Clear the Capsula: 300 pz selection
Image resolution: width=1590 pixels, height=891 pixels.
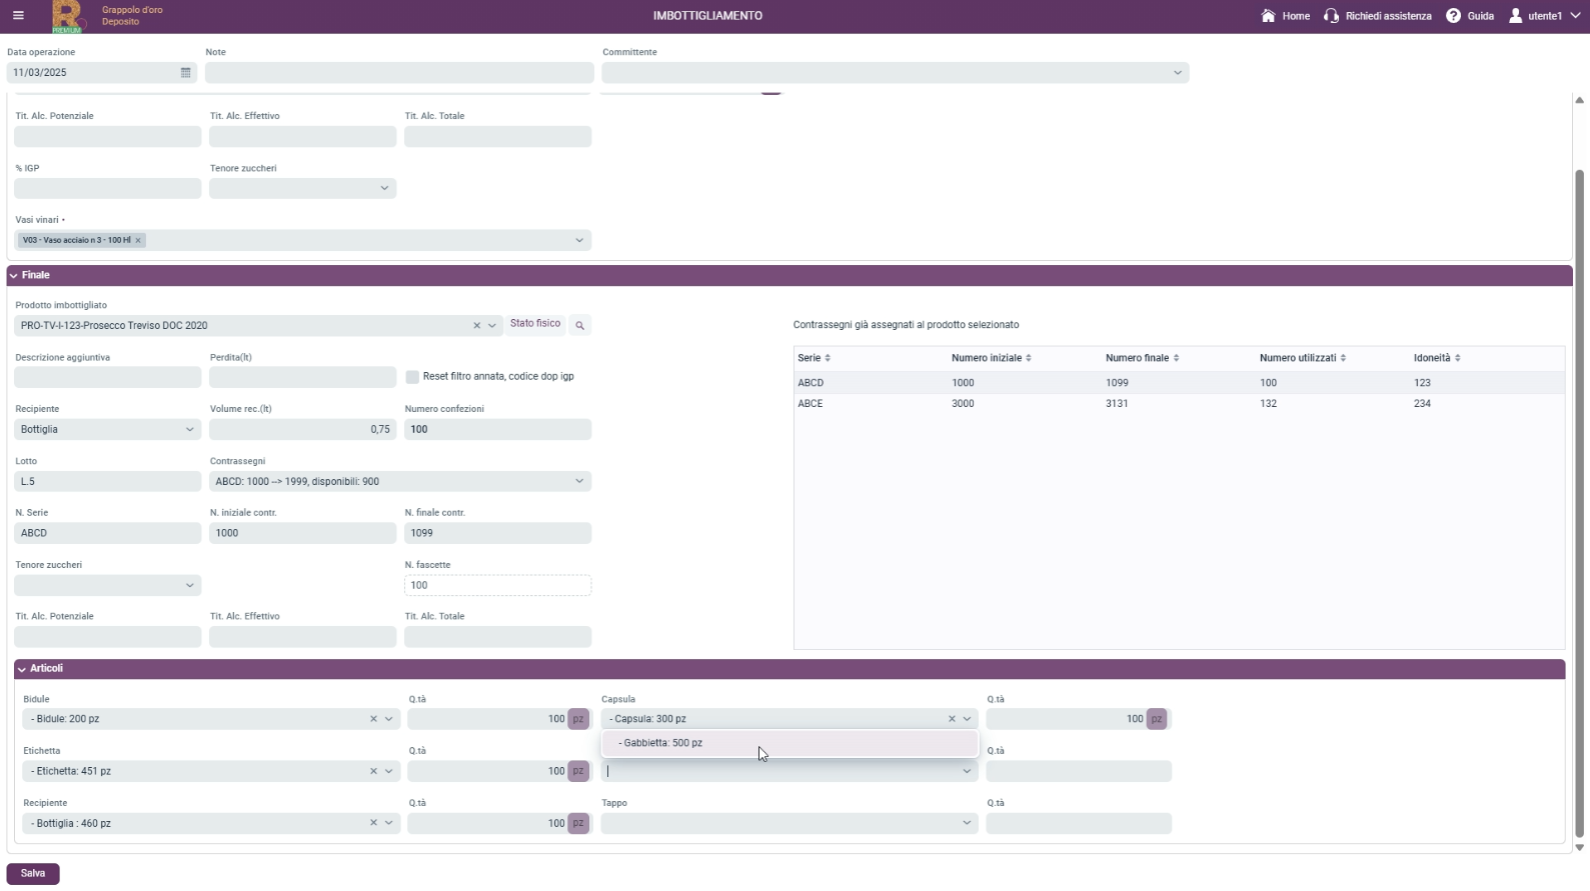[952, 719]
